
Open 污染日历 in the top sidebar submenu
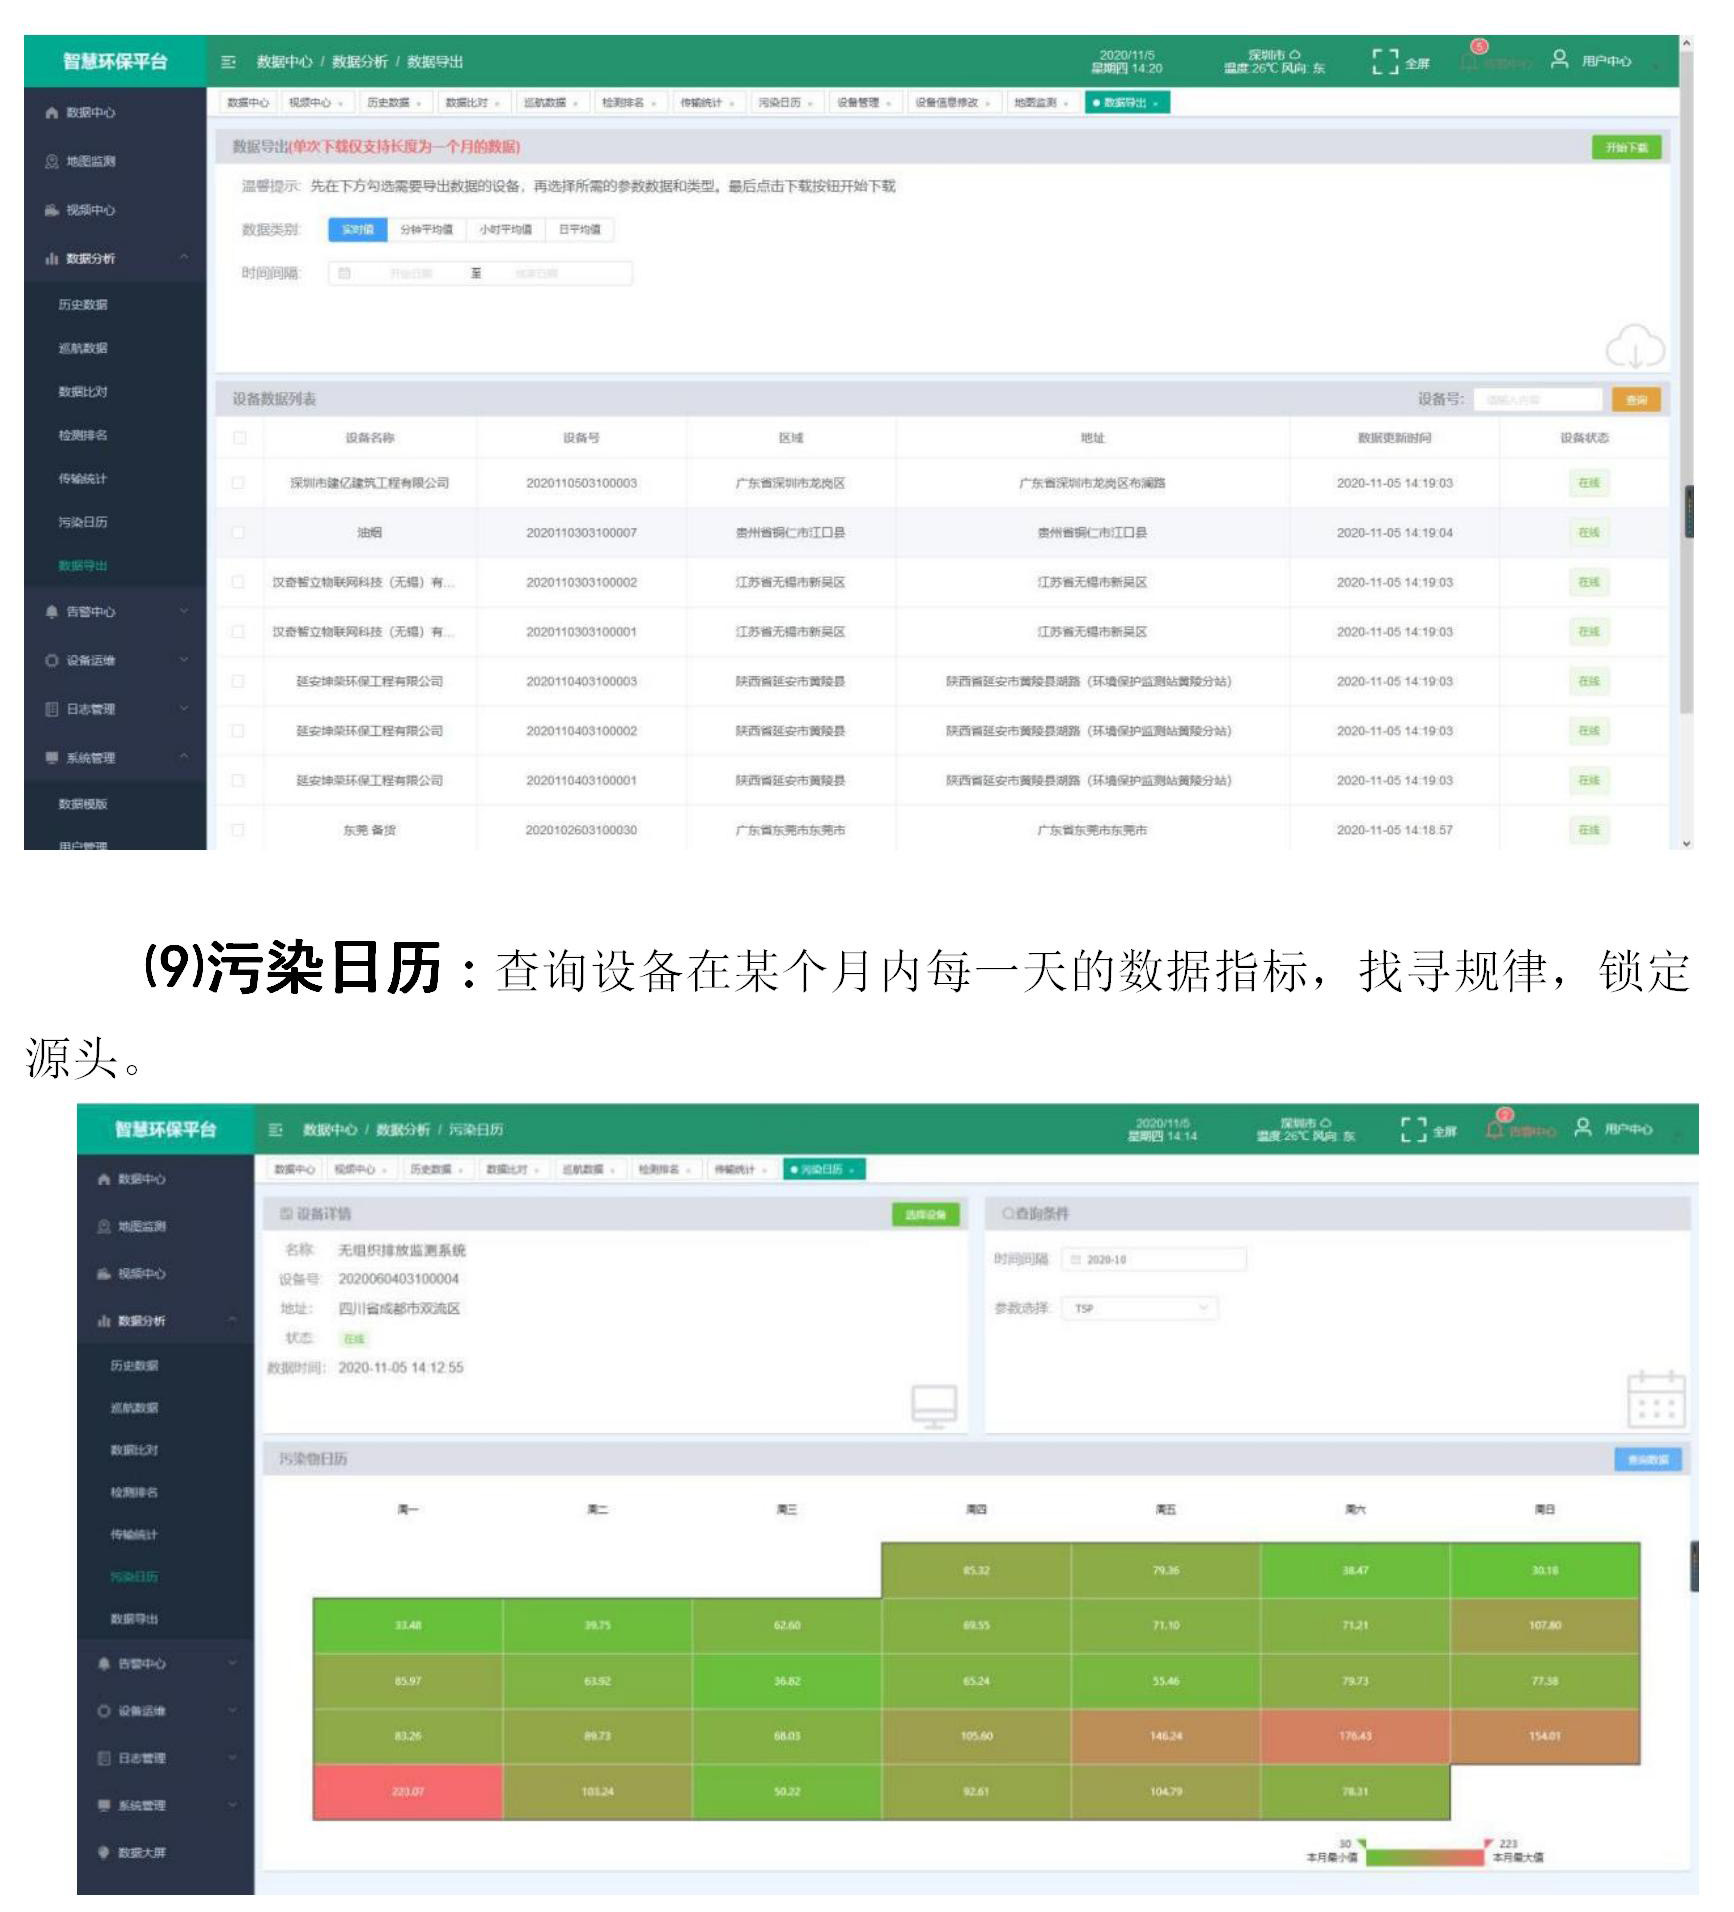83,522
